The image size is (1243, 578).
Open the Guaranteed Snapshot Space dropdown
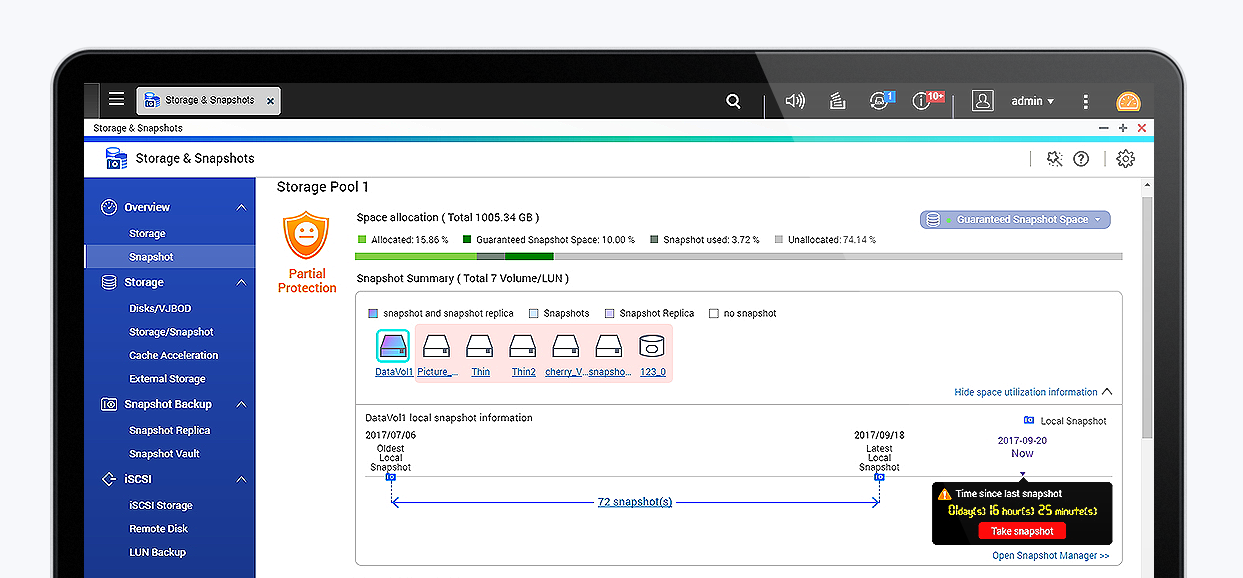[1015, 219]
